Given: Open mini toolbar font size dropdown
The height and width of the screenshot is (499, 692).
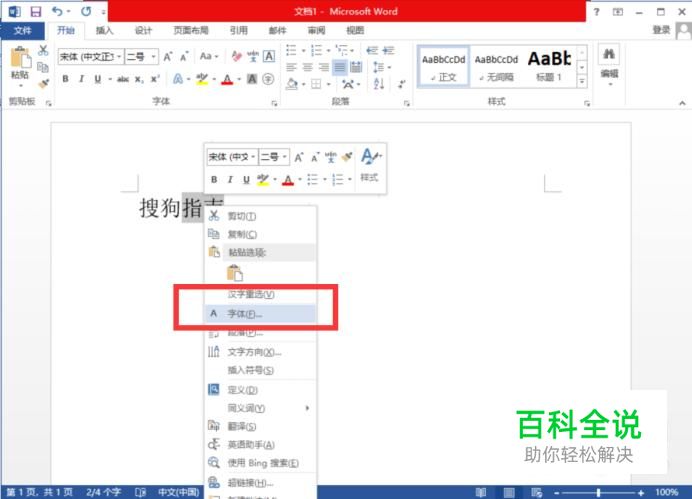Looking at the screenshot, I should pyautogui.click(x=285, y=157).
